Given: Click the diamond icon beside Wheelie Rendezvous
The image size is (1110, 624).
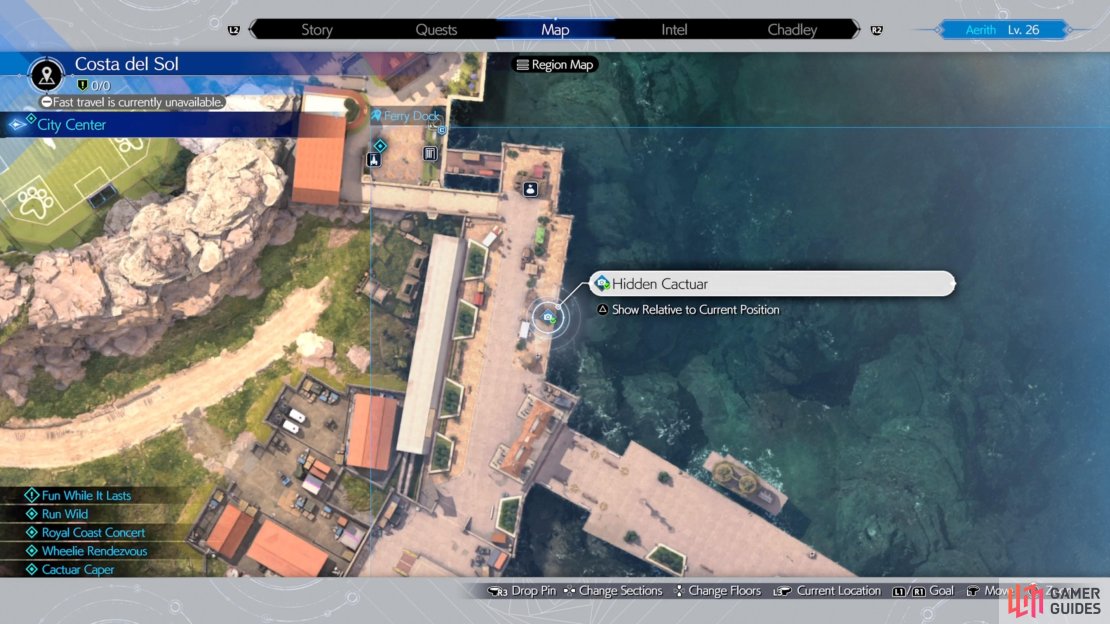Looking at the screenshot, I should coord(31,550).
